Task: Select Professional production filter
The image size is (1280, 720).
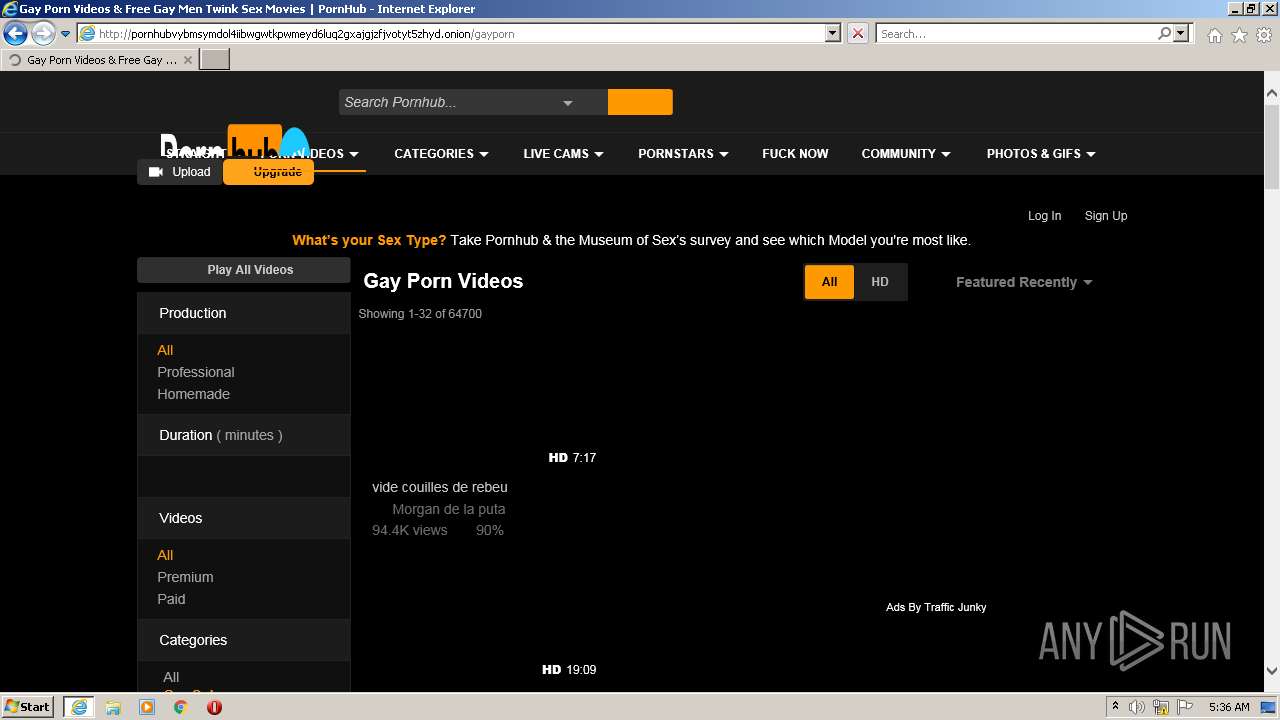Action: 196,372
